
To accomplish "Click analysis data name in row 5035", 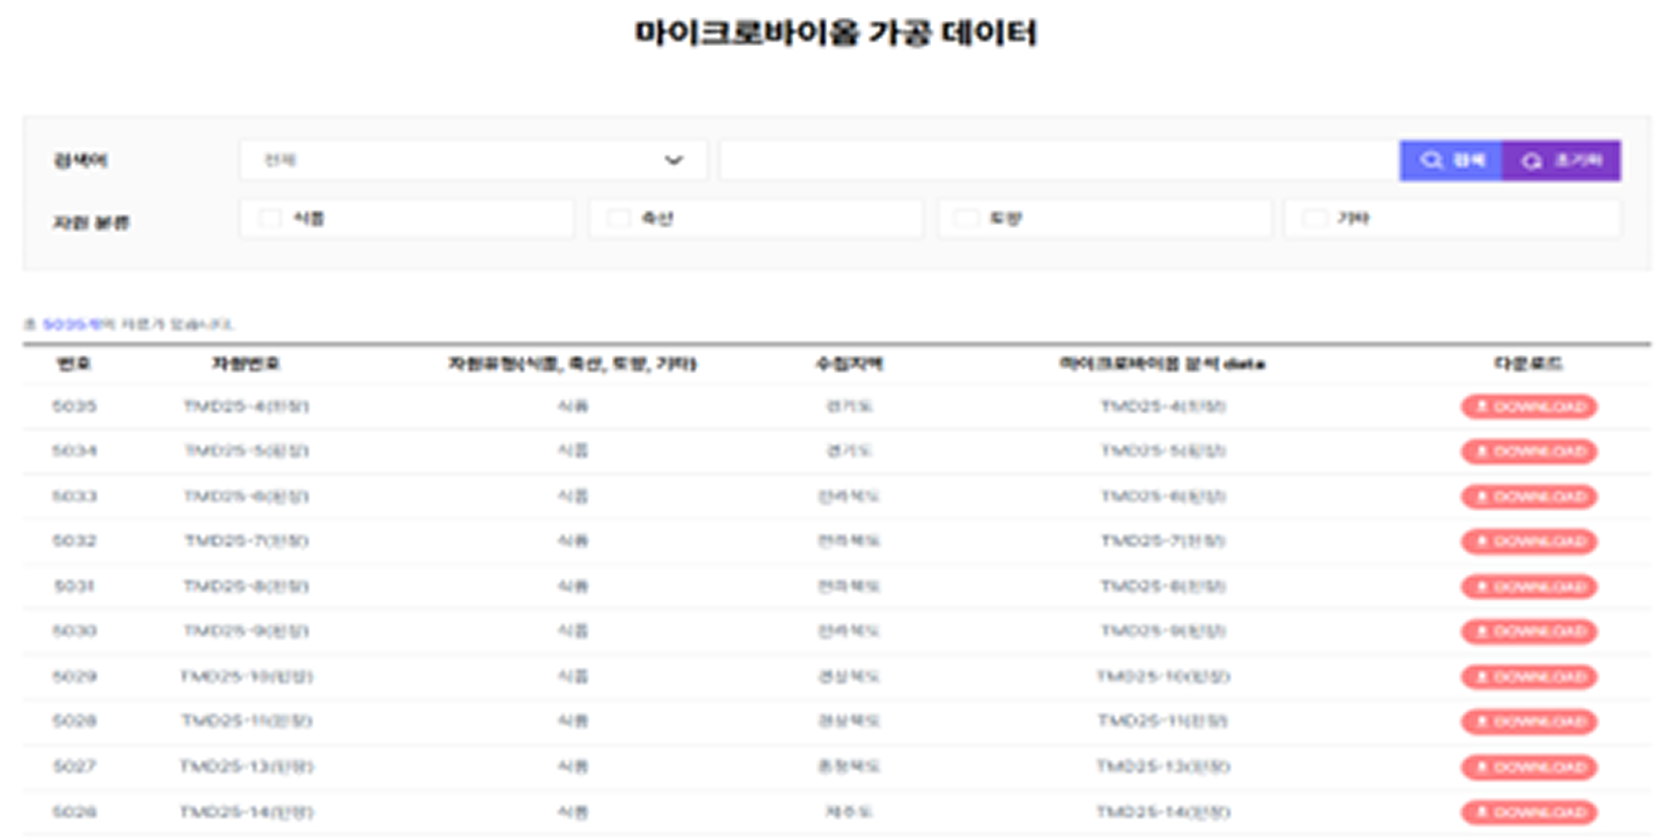I will (1163, 407).
